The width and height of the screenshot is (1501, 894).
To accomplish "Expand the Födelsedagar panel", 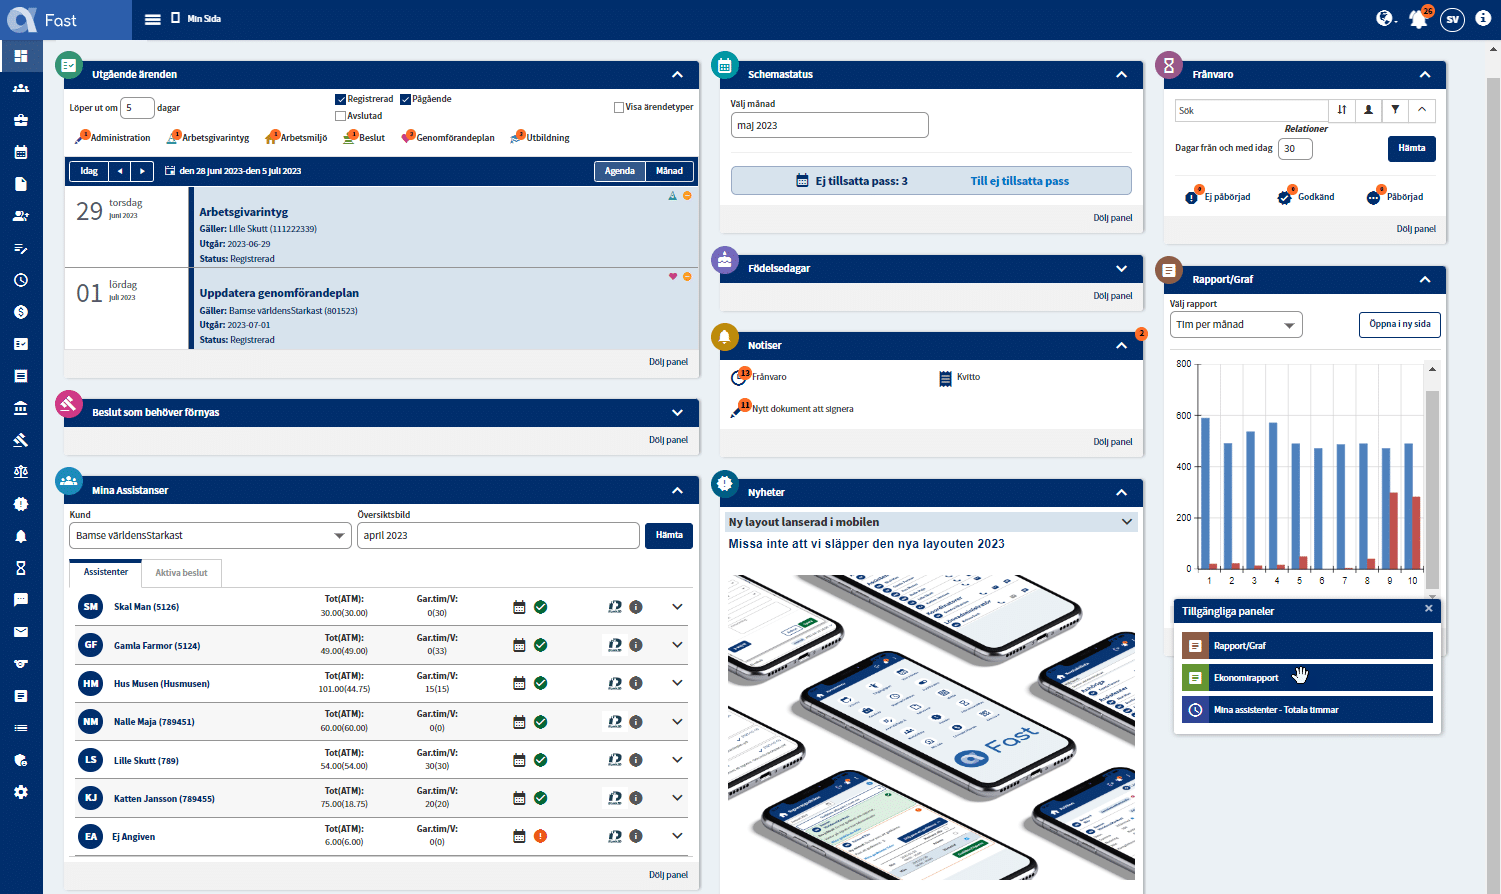I will (x=1121, y=268).
